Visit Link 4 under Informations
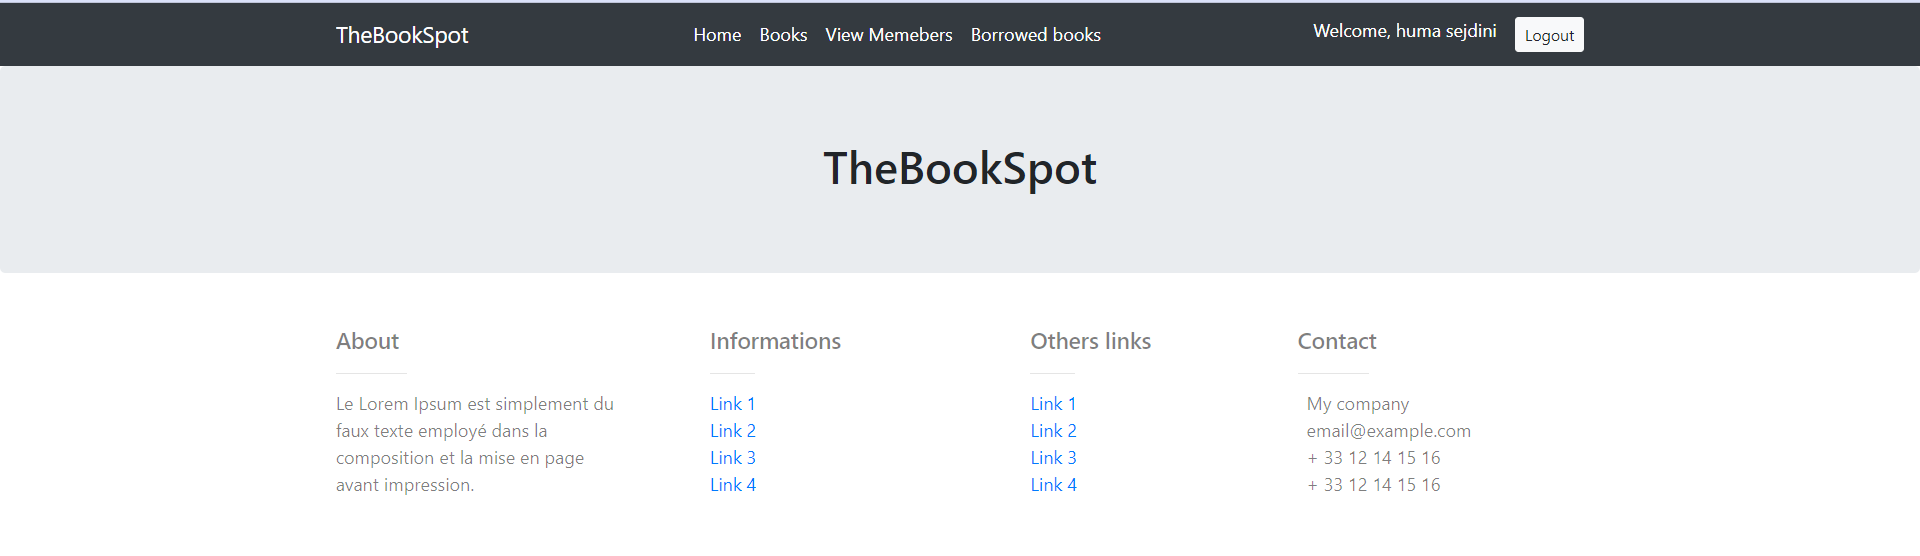Screen dimensions: 1920x556 (732, 485)
